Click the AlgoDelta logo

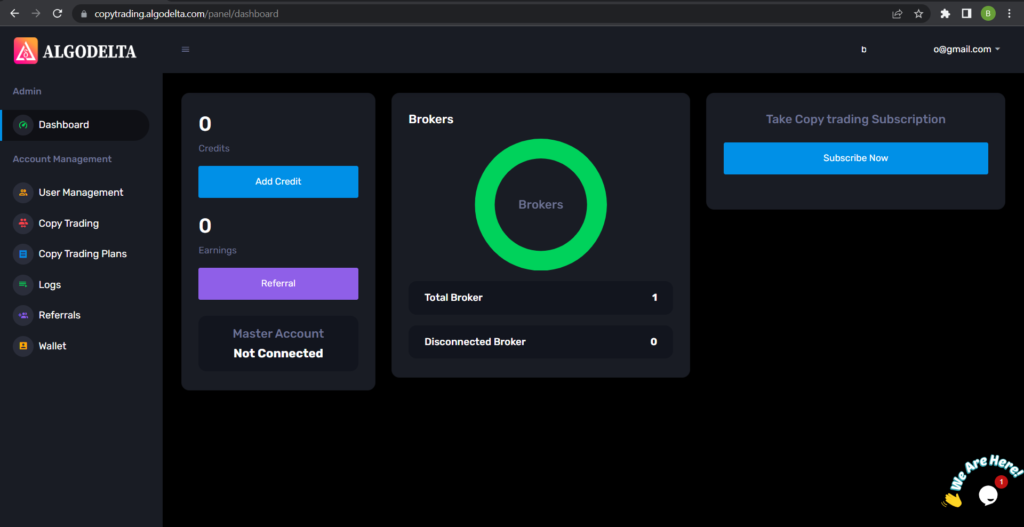[x=75, y=51]
